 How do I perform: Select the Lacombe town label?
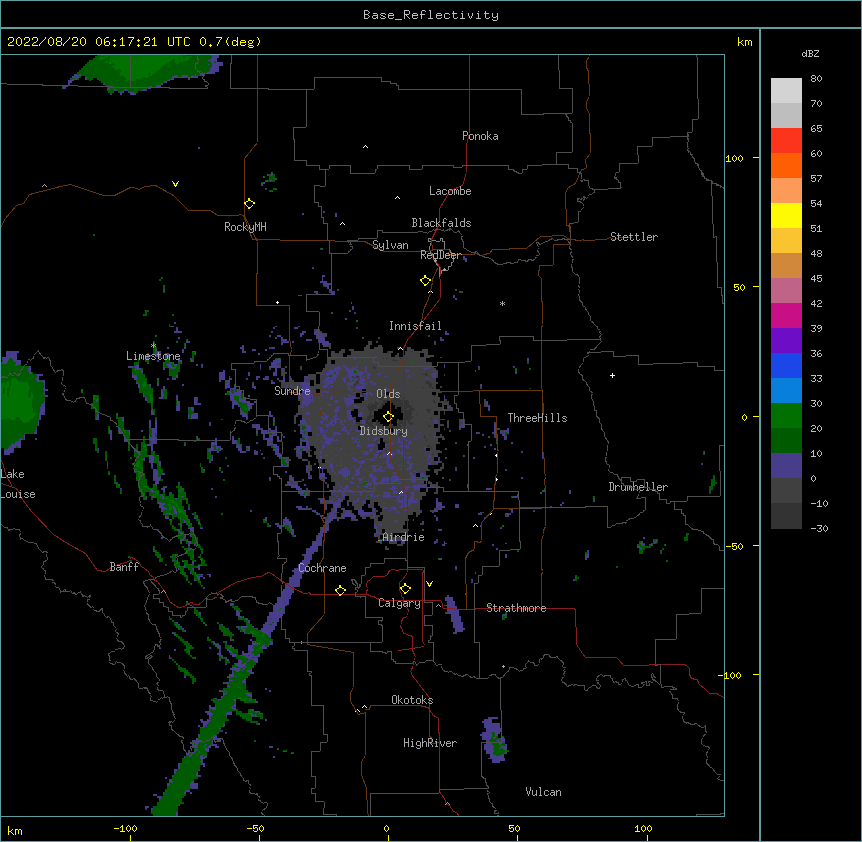pyautogui.click(x=450, y=191)
